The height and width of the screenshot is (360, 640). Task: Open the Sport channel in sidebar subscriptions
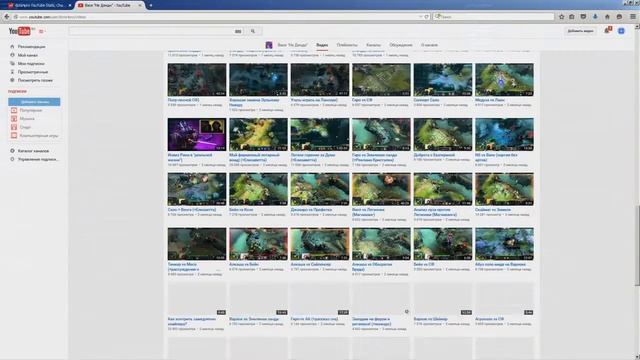click(25, 127)
